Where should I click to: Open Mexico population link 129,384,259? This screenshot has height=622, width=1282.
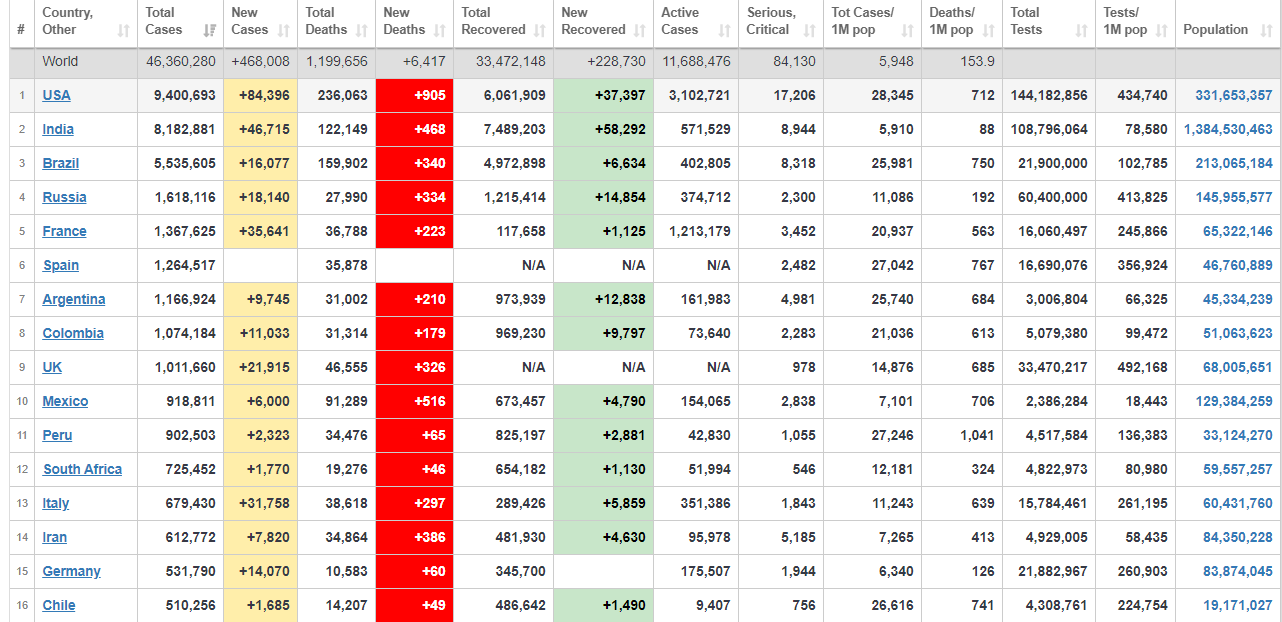click(x=1234, y=401)
